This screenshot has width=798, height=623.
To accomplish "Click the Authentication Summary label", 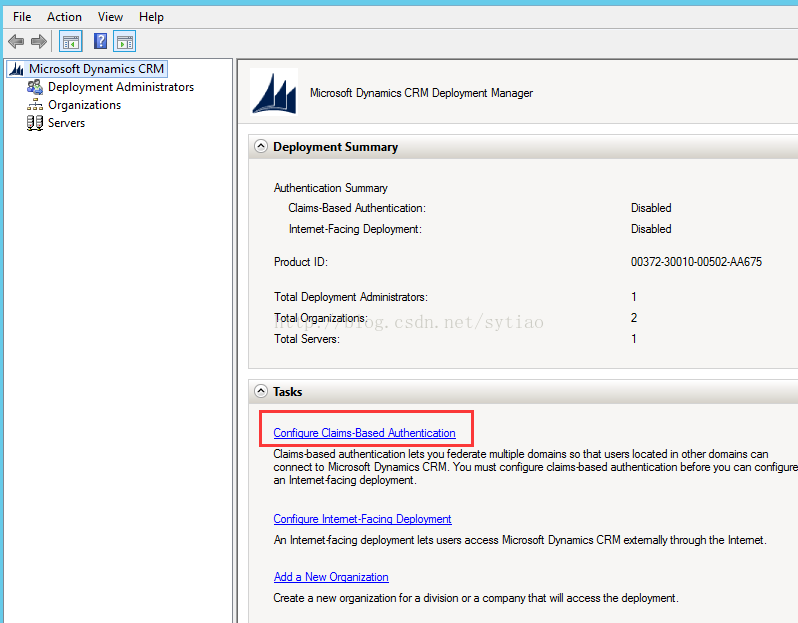I will coord(330,188).
